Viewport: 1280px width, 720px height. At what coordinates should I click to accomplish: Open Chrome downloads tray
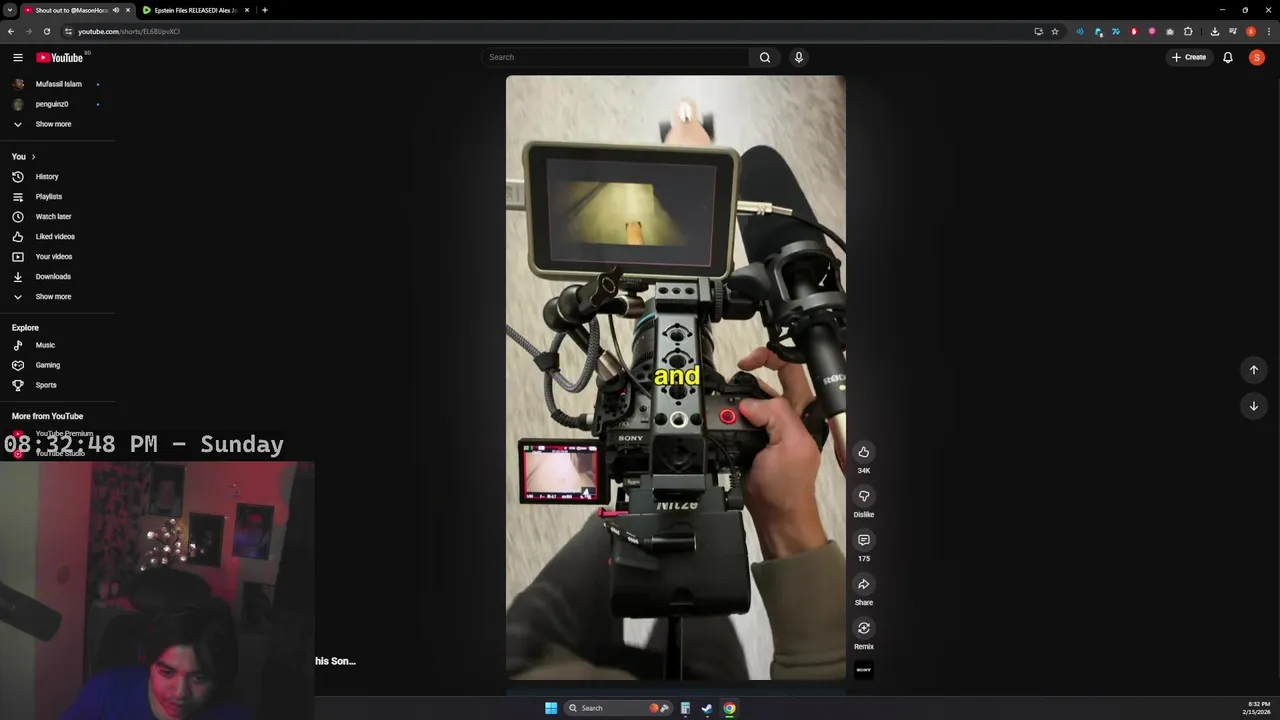[x=1215, y=31]
